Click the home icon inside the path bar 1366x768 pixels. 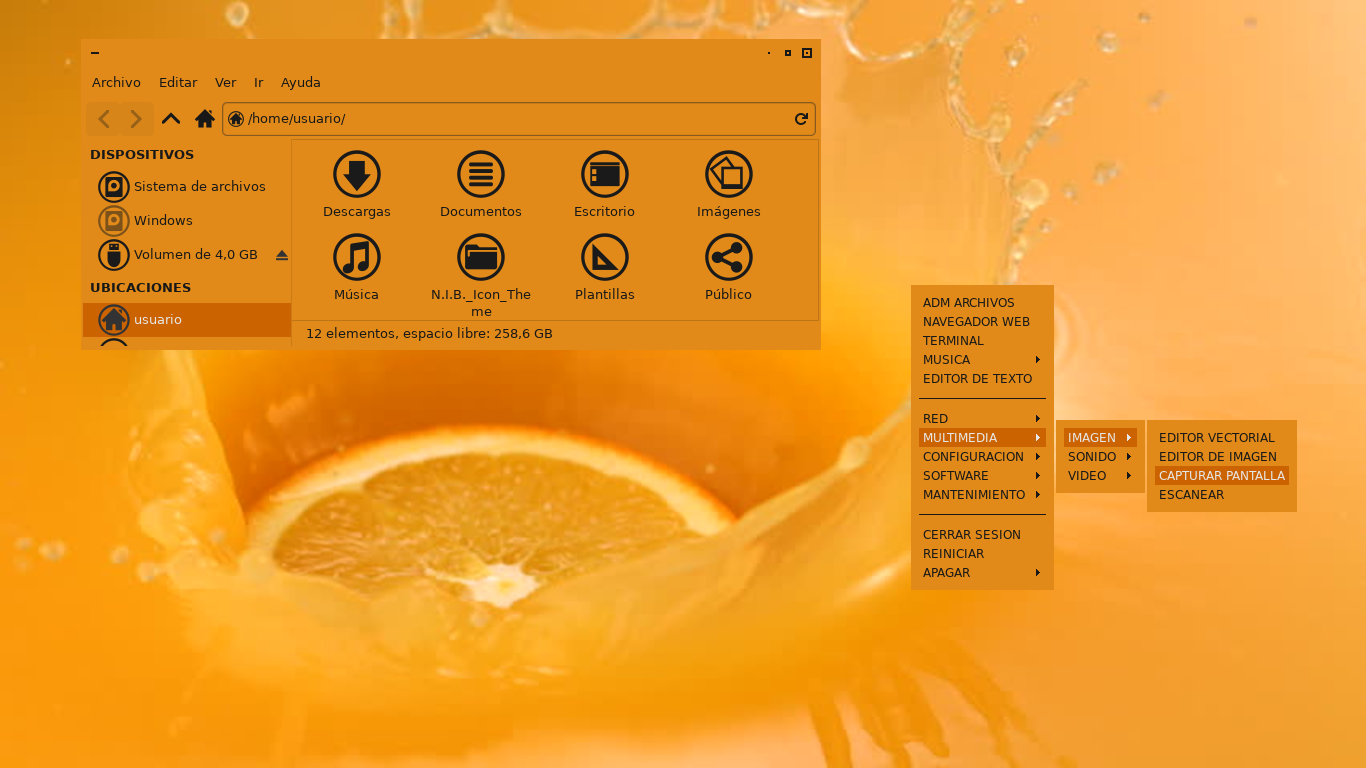(236, 119)
